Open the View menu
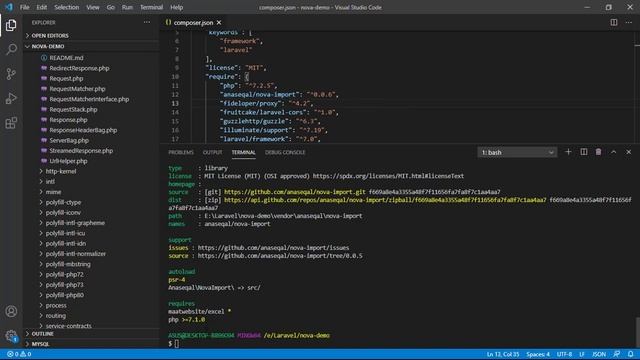This screenshot has height=360, width=640. point(93,7)
